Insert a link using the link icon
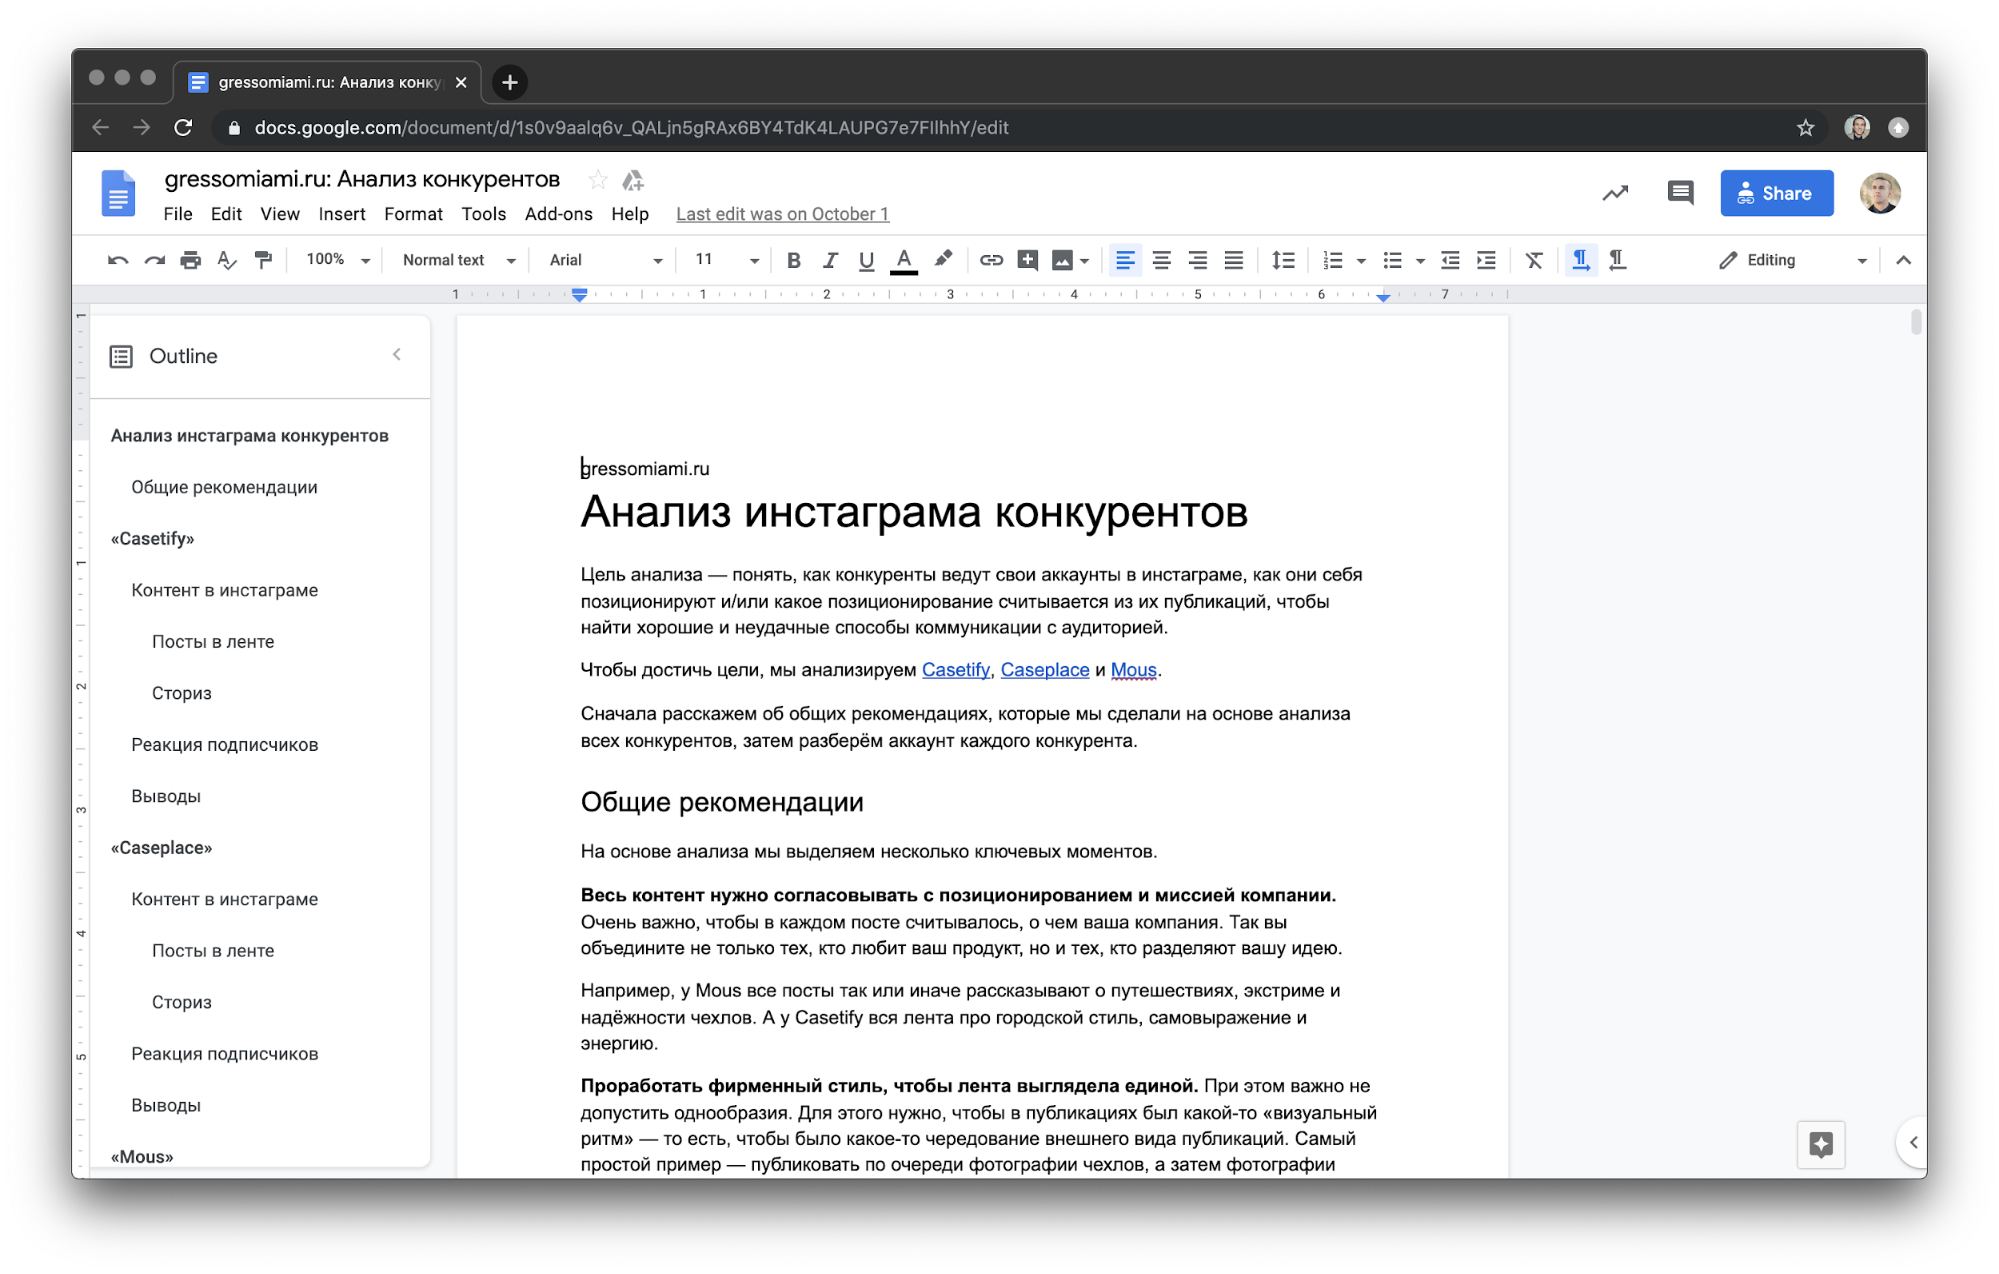Screen dimensions: 1999x1274 pos(990,260)
